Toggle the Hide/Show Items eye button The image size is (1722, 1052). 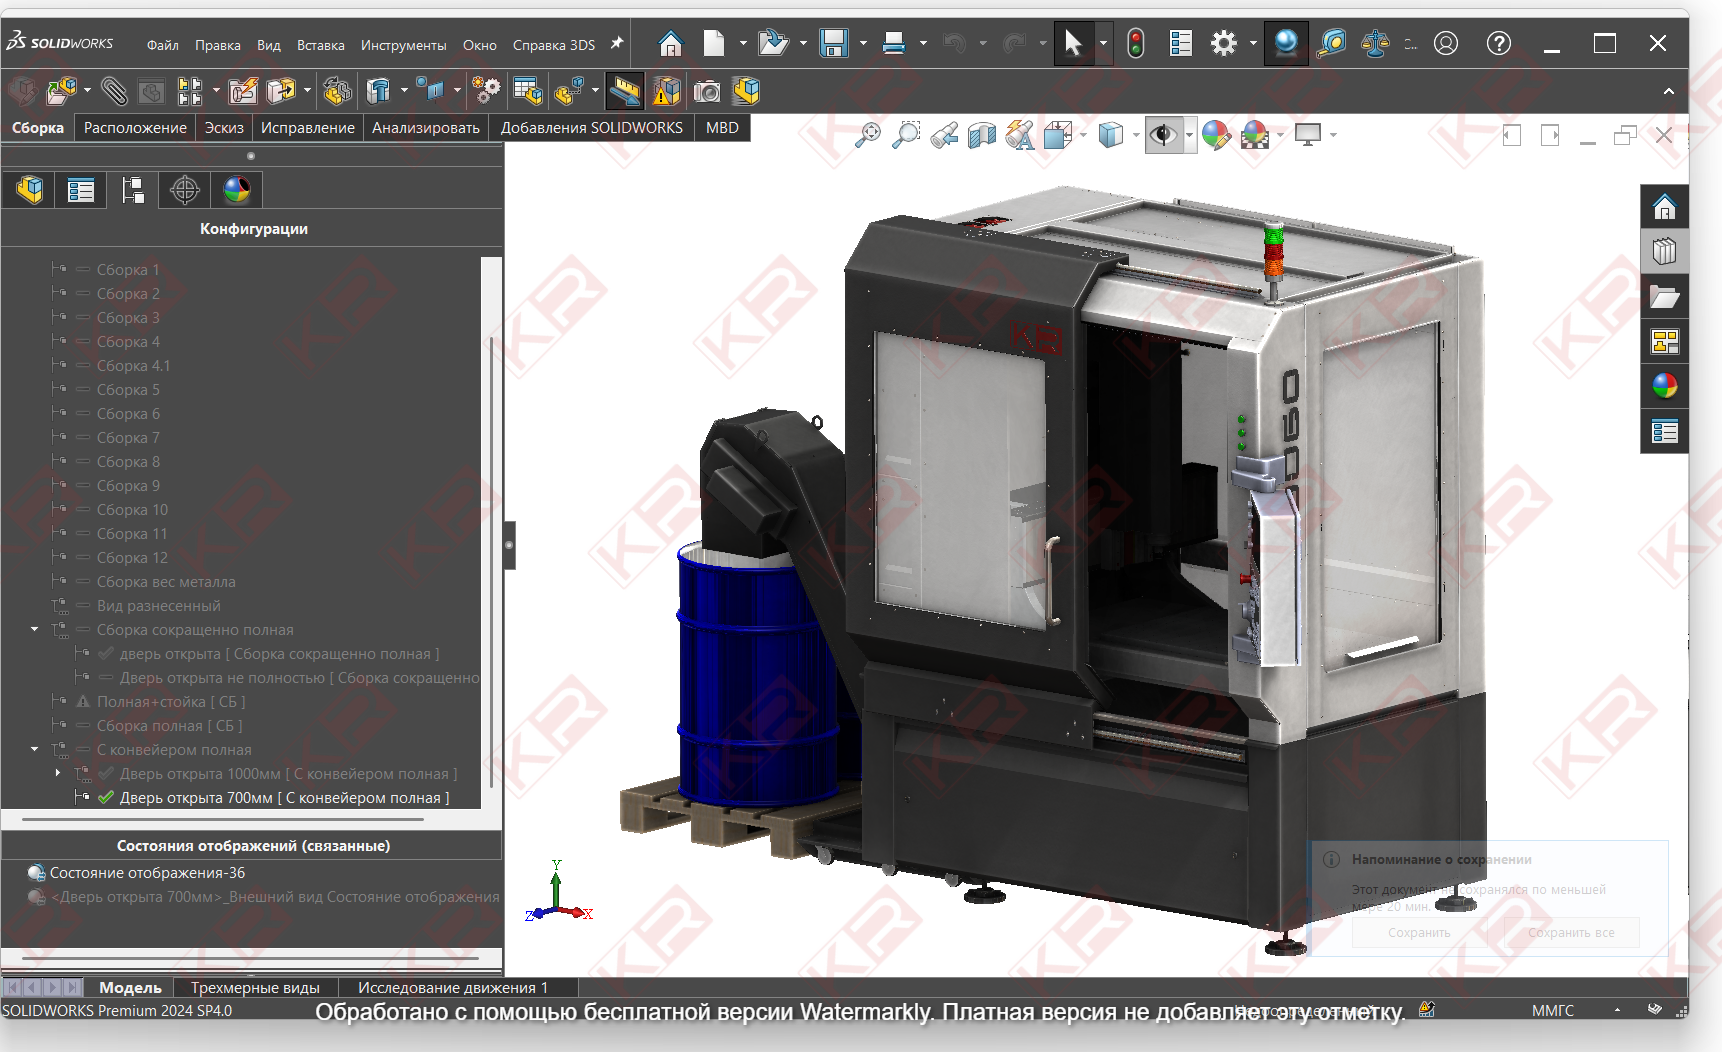click(x=1163, y=135)
